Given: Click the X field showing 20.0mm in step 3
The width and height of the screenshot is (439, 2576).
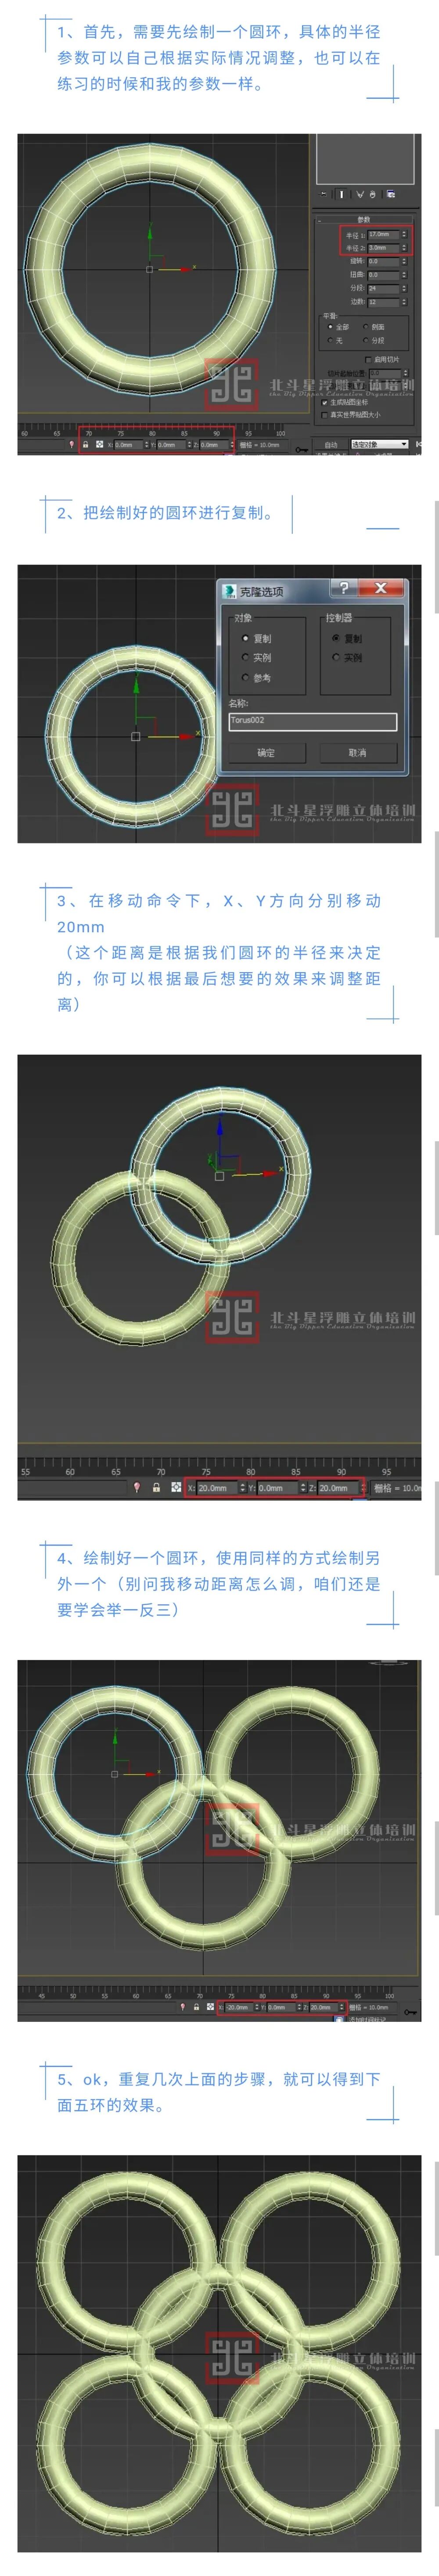Looking at the screenshot, I should [217, 1488].
